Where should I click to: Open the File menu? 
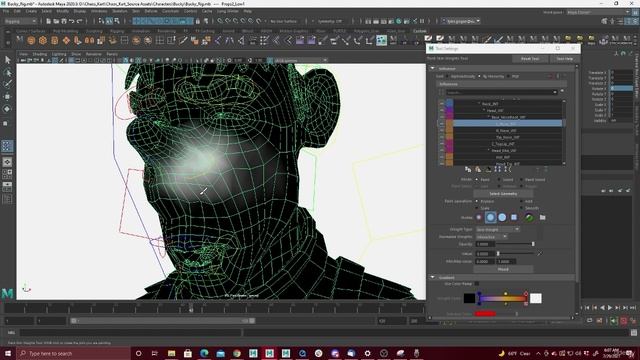coord(6,11)
